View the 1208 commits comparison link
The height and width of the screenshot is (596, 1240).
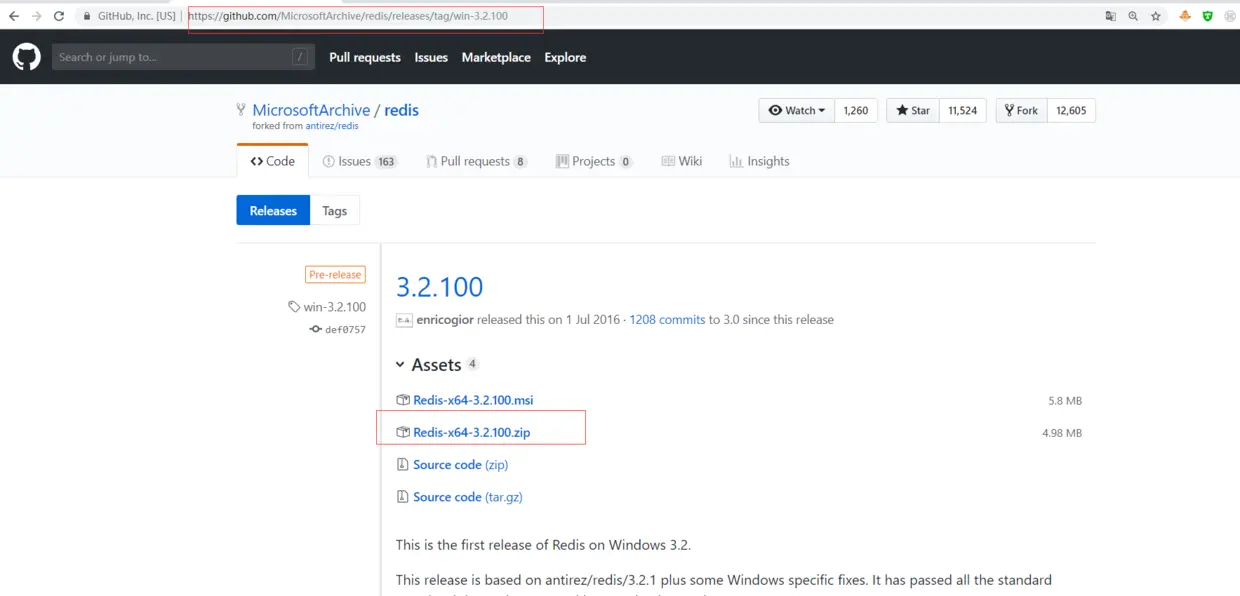667,320
